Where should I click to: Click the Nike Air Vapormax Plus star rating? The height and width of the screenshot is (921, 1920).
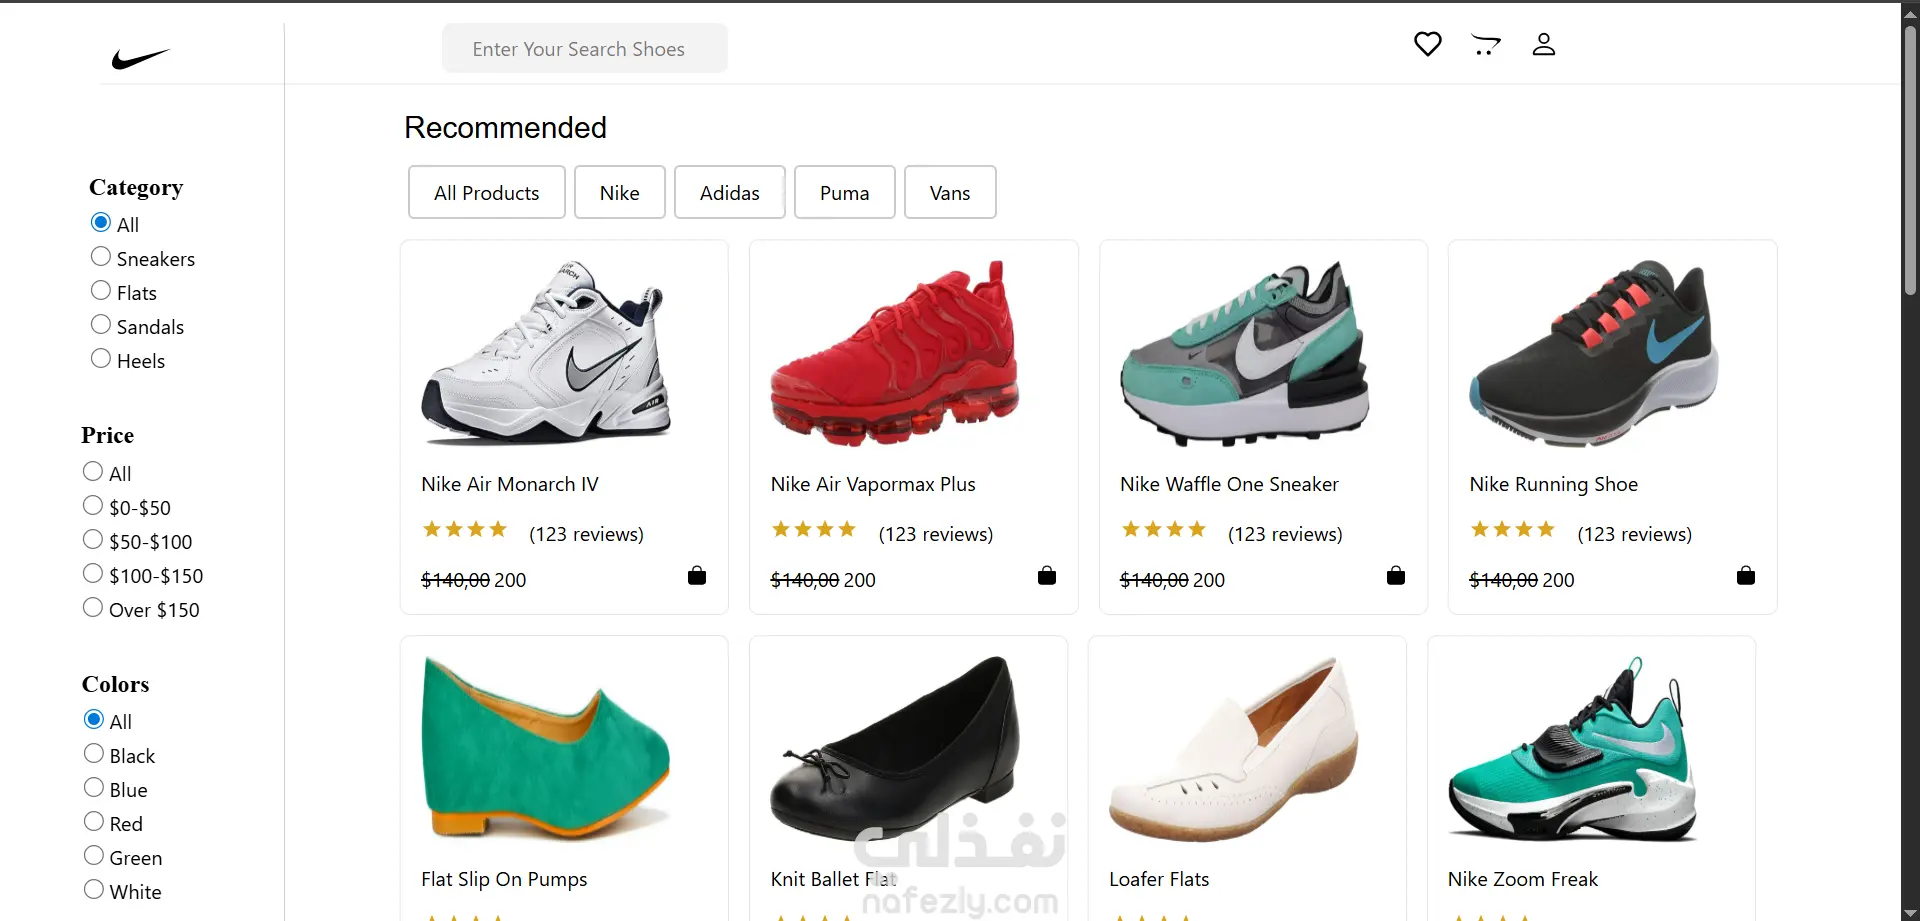tap(814, 529)
